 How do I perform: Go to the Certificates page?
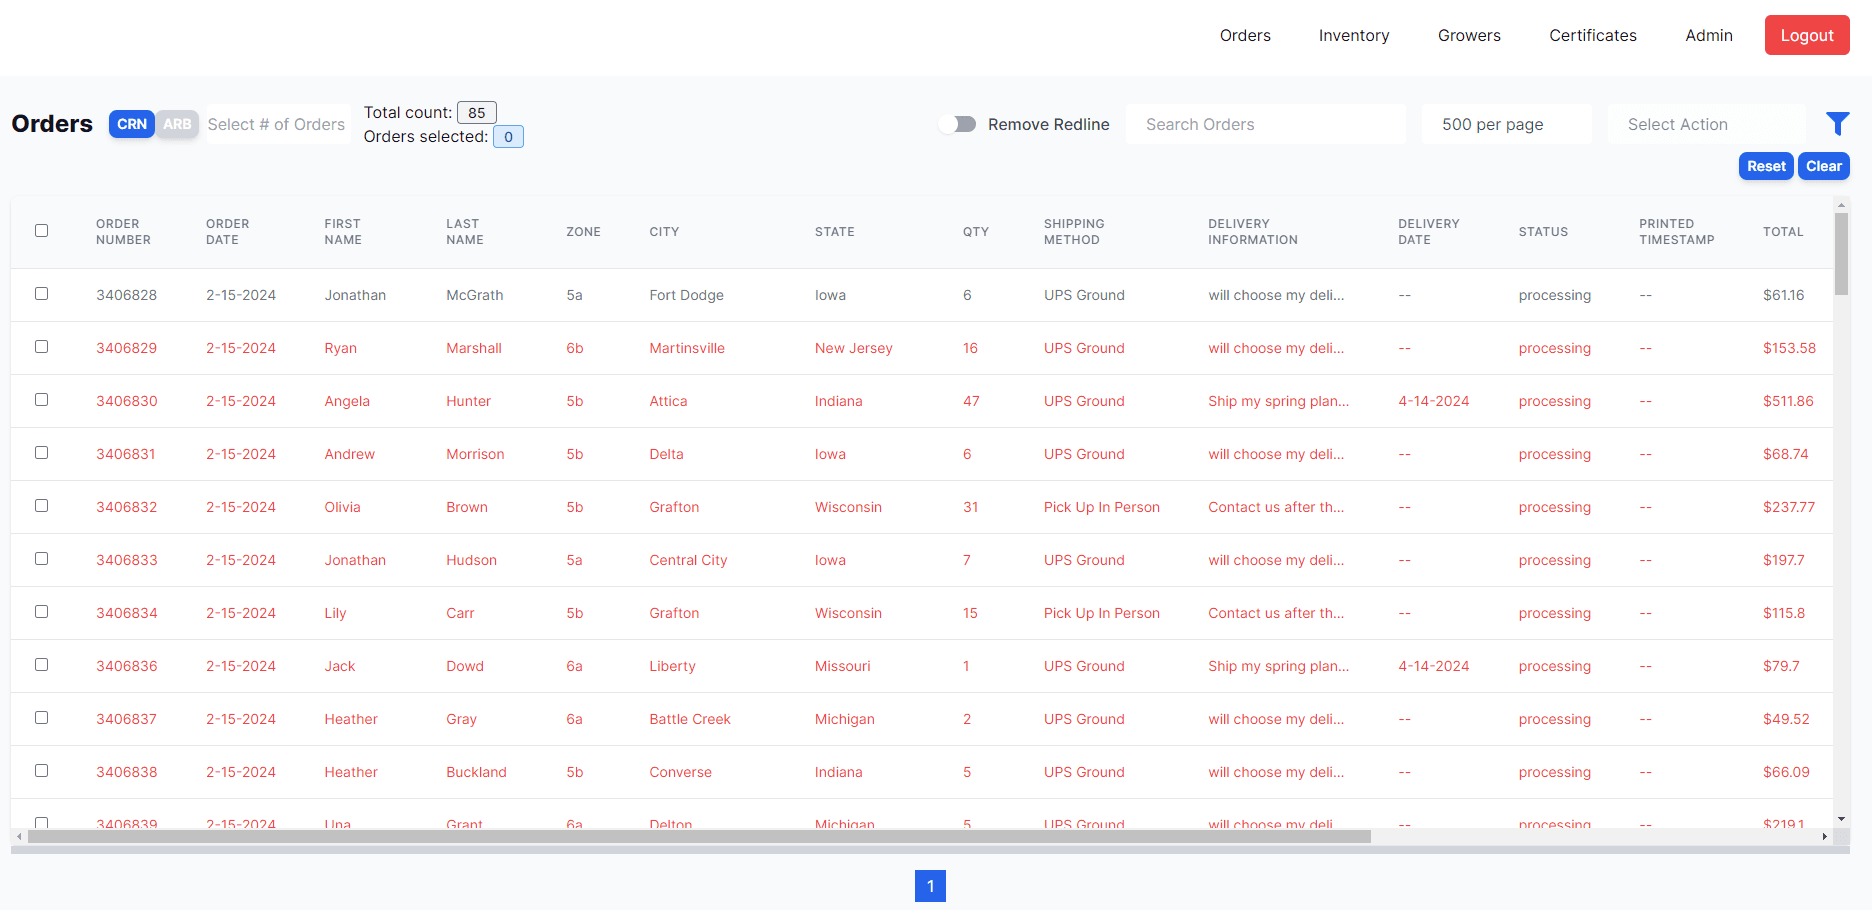pos(1592,36)
